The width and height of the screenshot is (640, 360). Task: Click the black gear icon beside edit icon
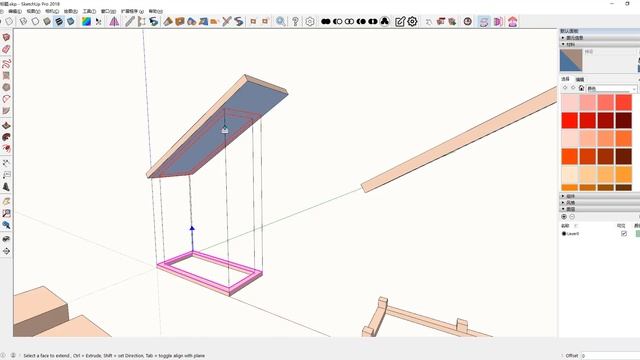[412, 21]
